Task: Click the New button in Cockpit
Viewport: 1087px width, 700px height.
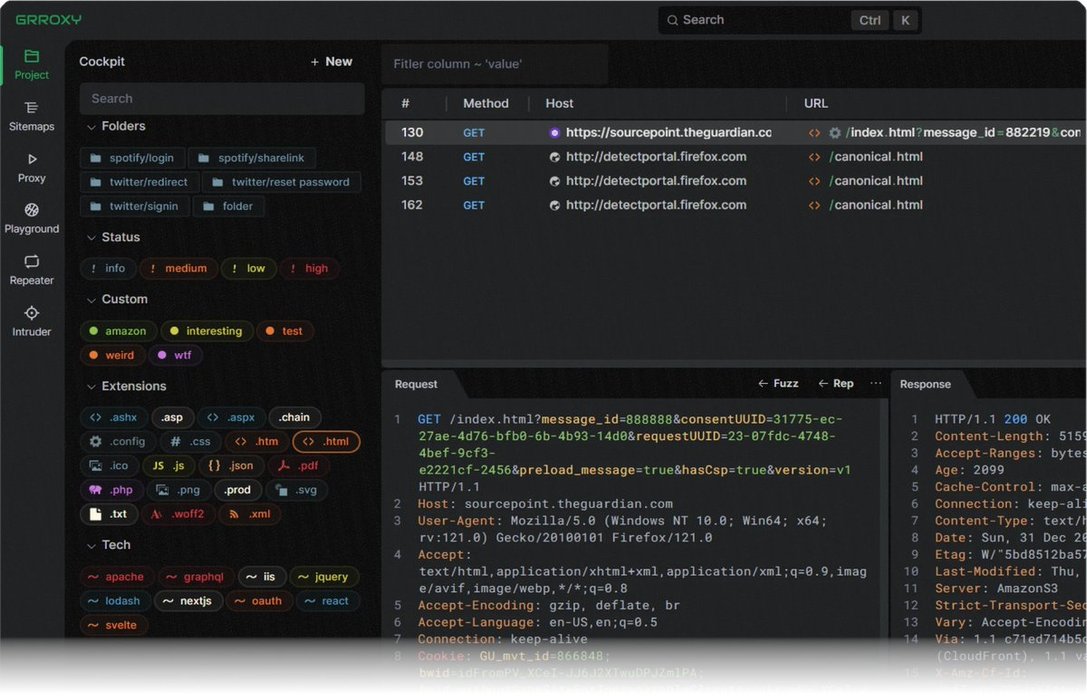Action: [x=331, y=62]
